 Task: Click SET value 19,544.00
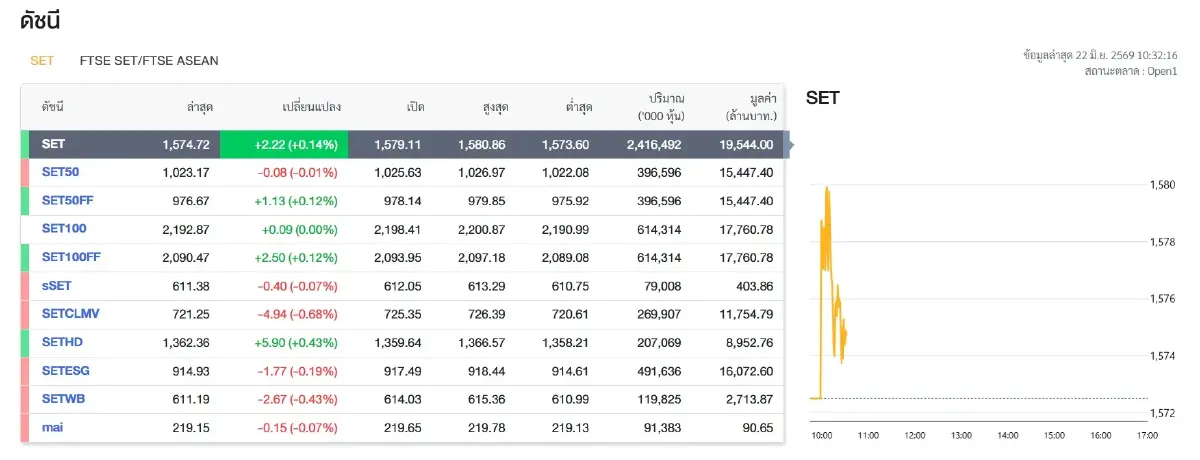(748, 144)
